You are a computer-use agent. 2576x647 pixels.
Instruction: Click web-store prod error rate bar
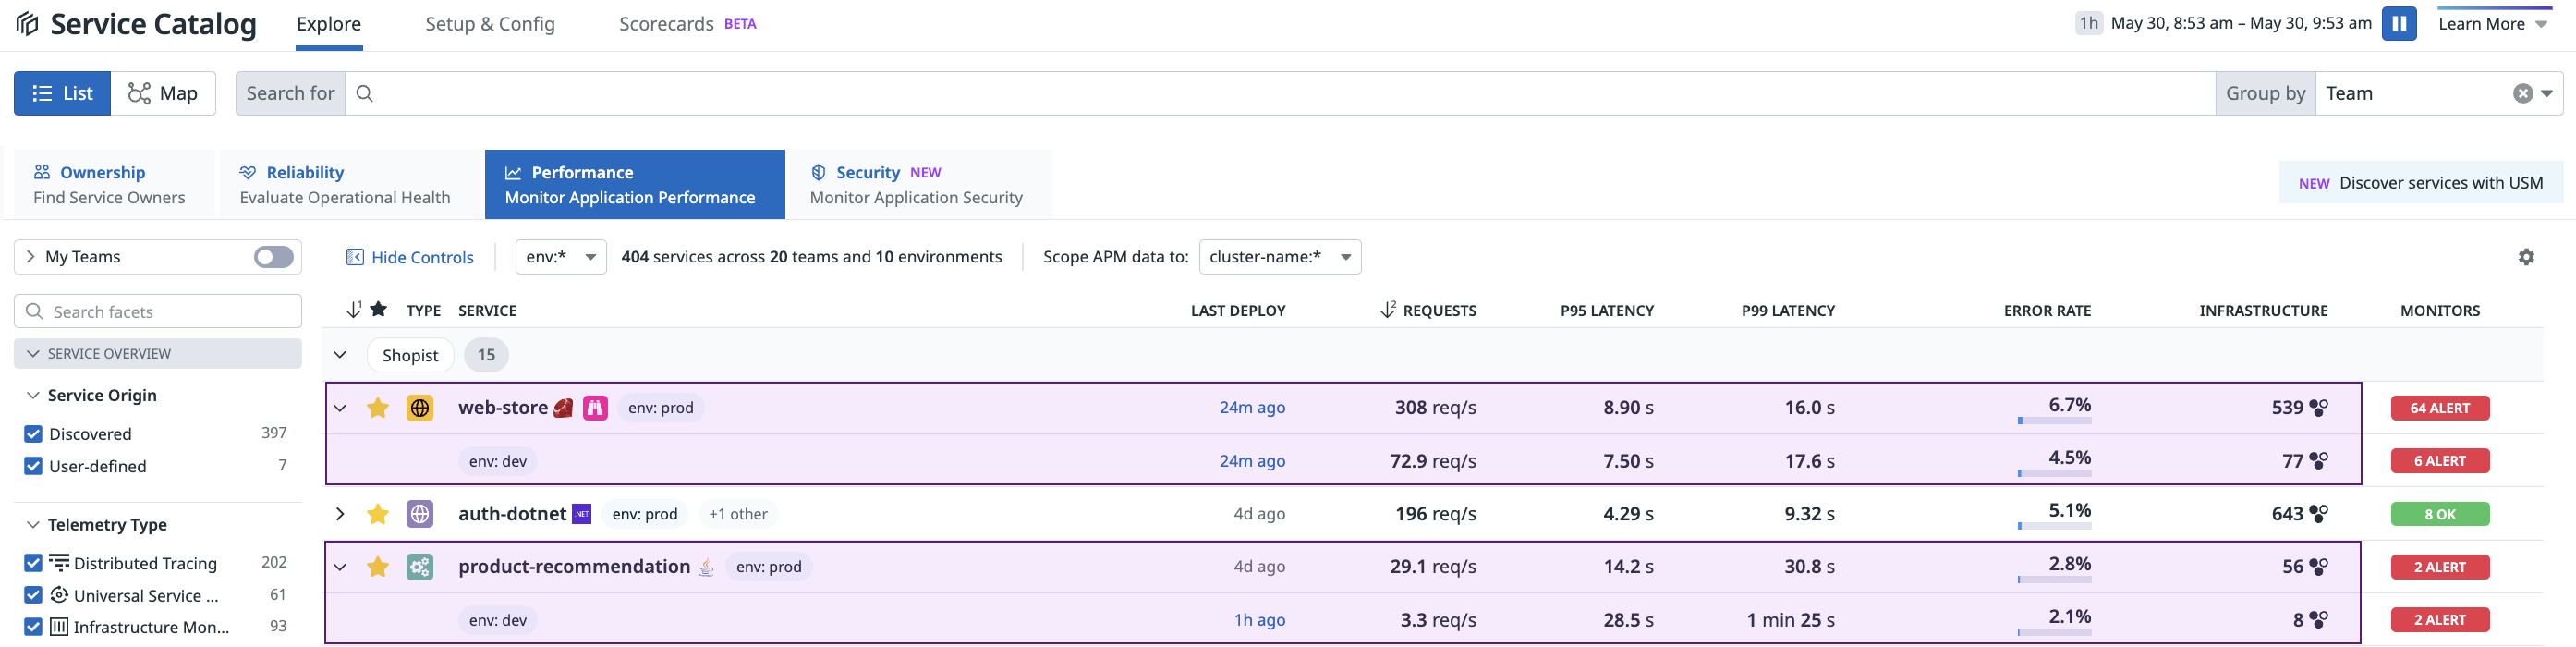pyautogui.click(x=2054, y=421)
